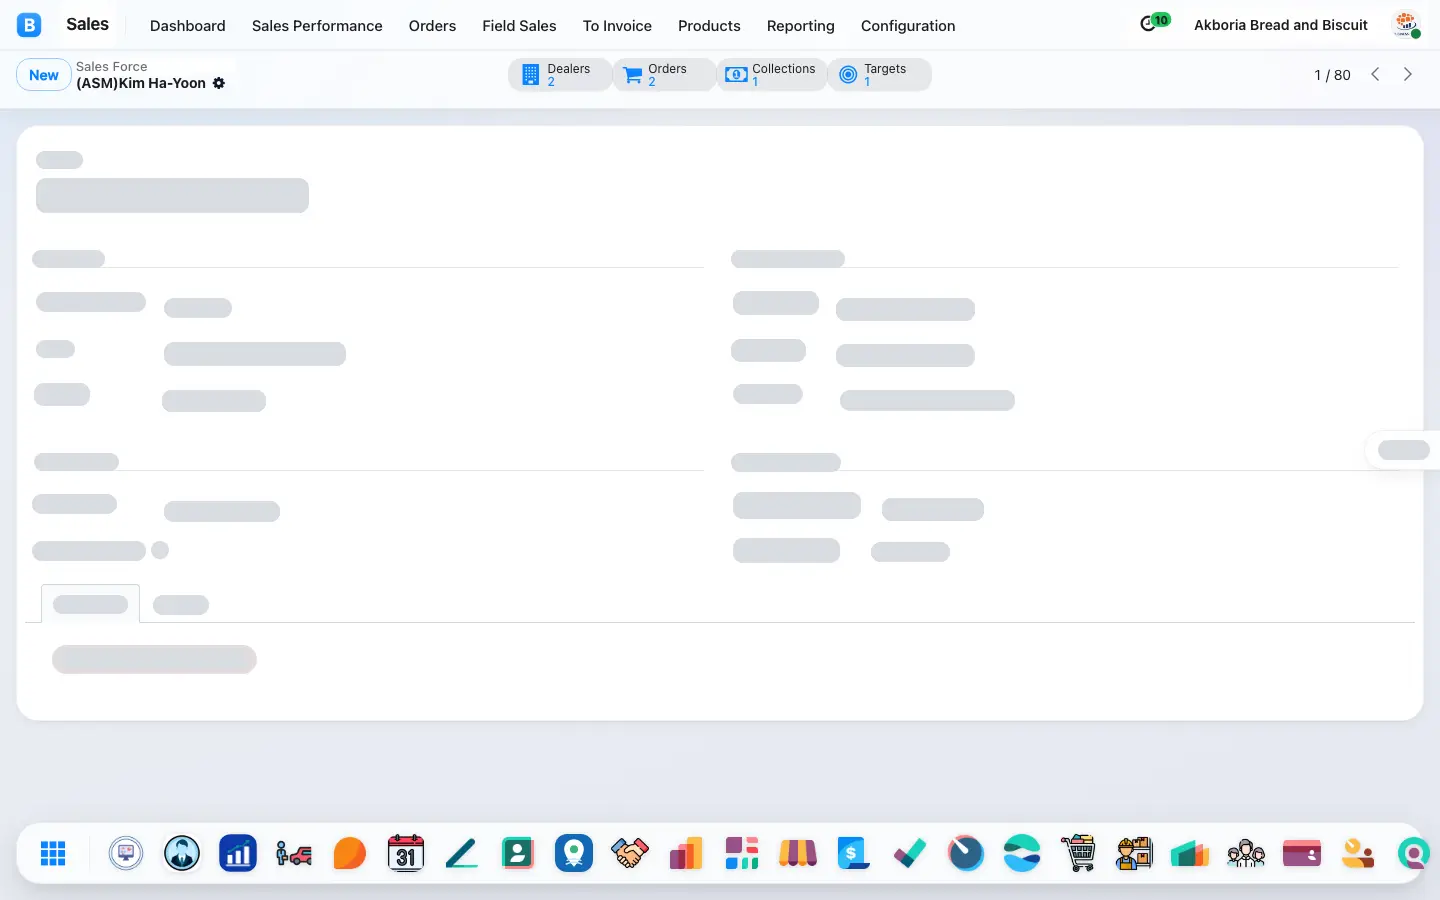
Task: Open the Dealers smart button
Action: click(x=560, y=75)
